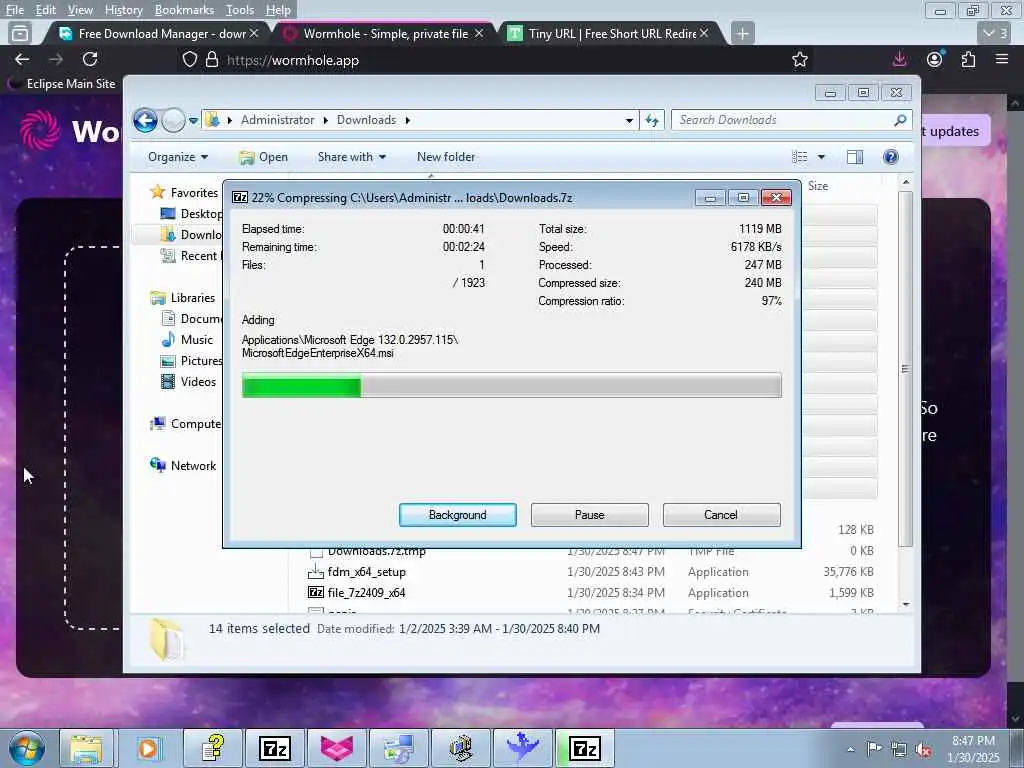Click site padlock security icon
This screenshot has height=768, width=1024.
pyautogui.click(x=212, y=60)
